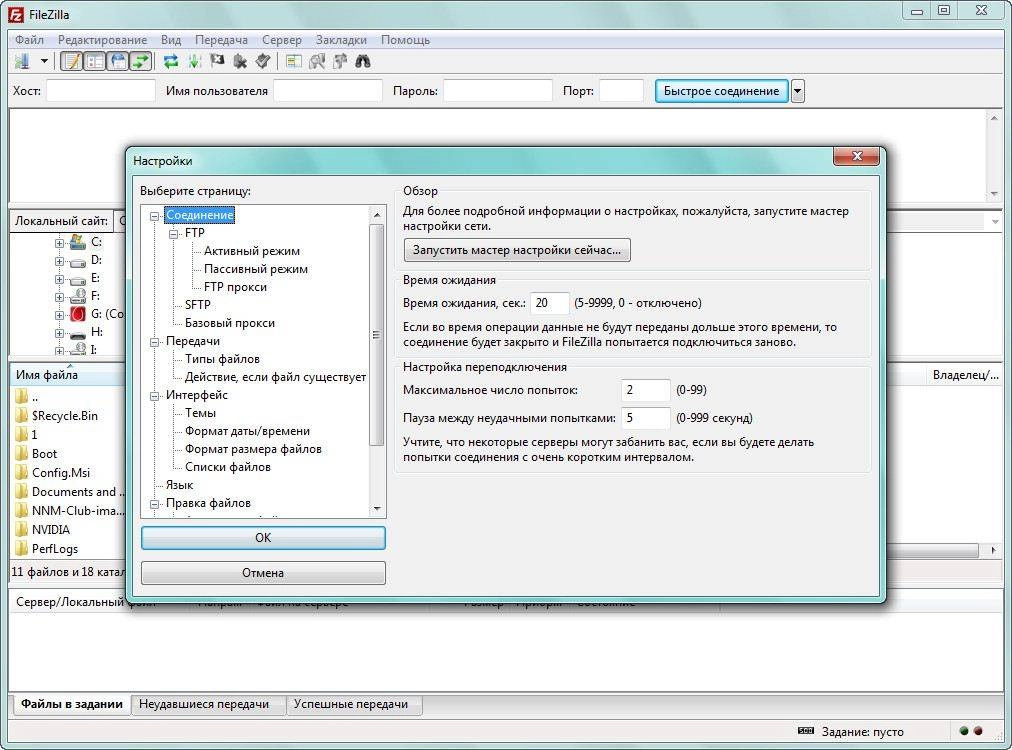Click the Имя пользователя input field
Image resolution: width=1012 pixels, height=750 pixels.
328,91
